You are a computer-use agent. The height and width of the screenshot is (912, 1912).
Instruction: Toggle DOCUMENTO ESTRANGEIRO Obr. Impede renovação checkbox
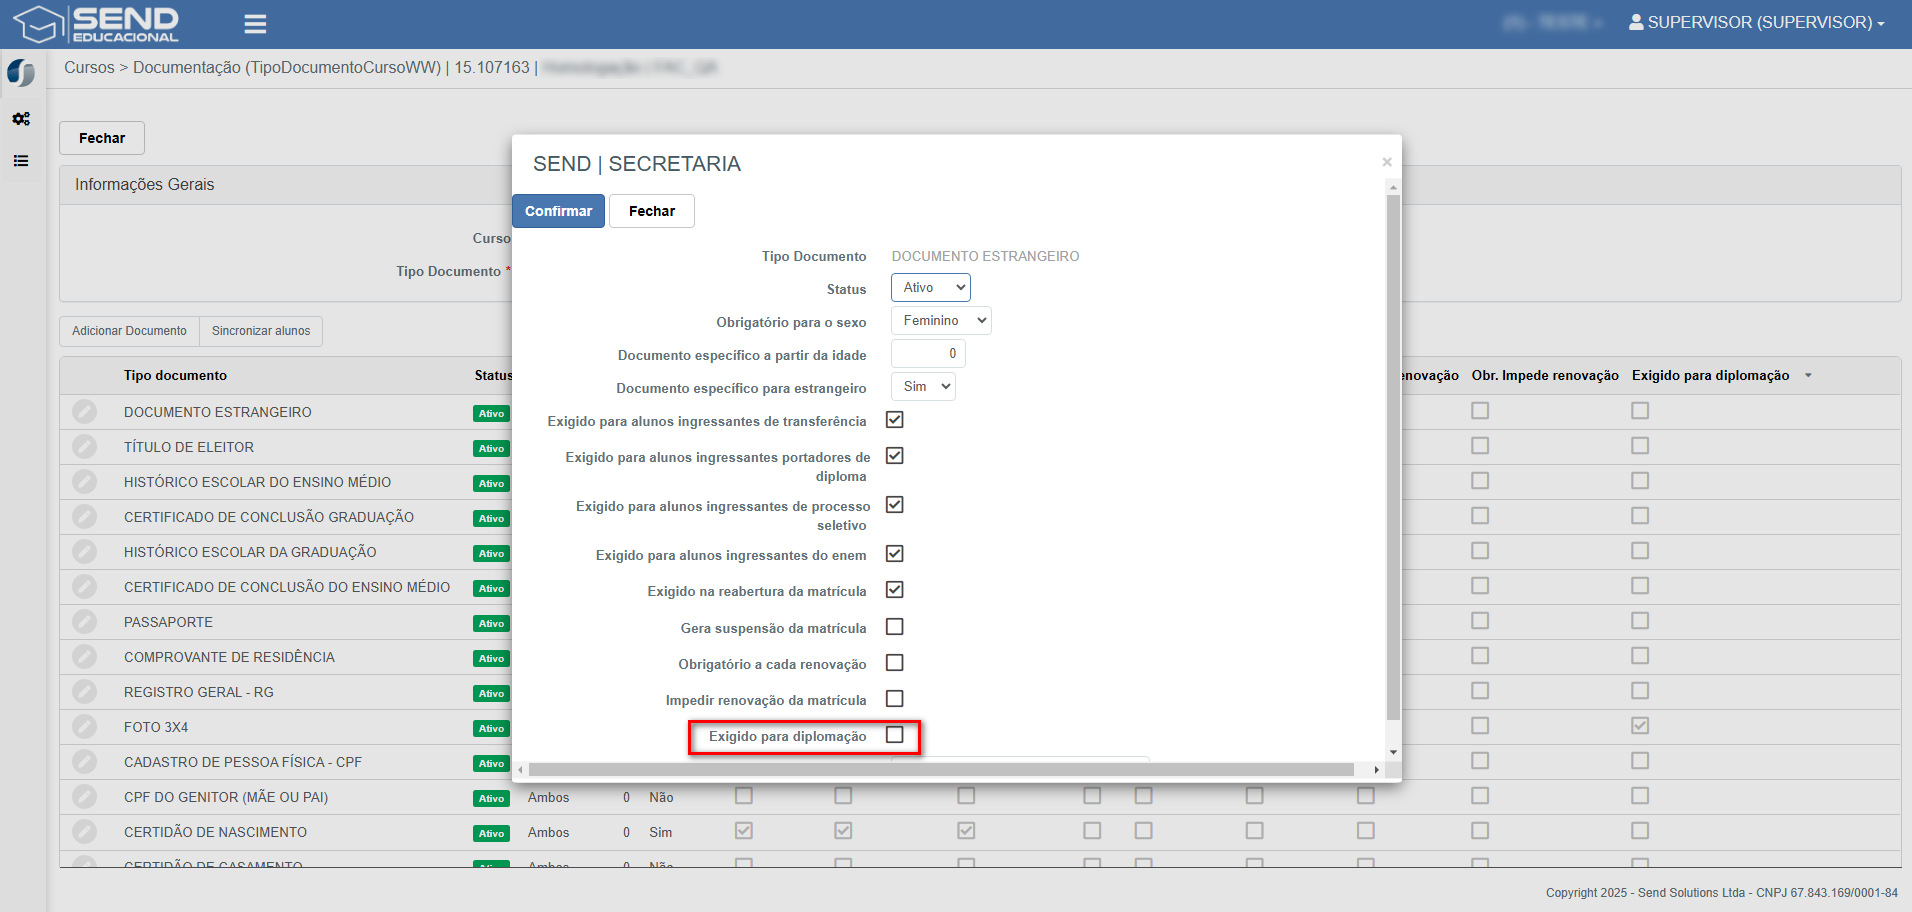point(1480,411)
